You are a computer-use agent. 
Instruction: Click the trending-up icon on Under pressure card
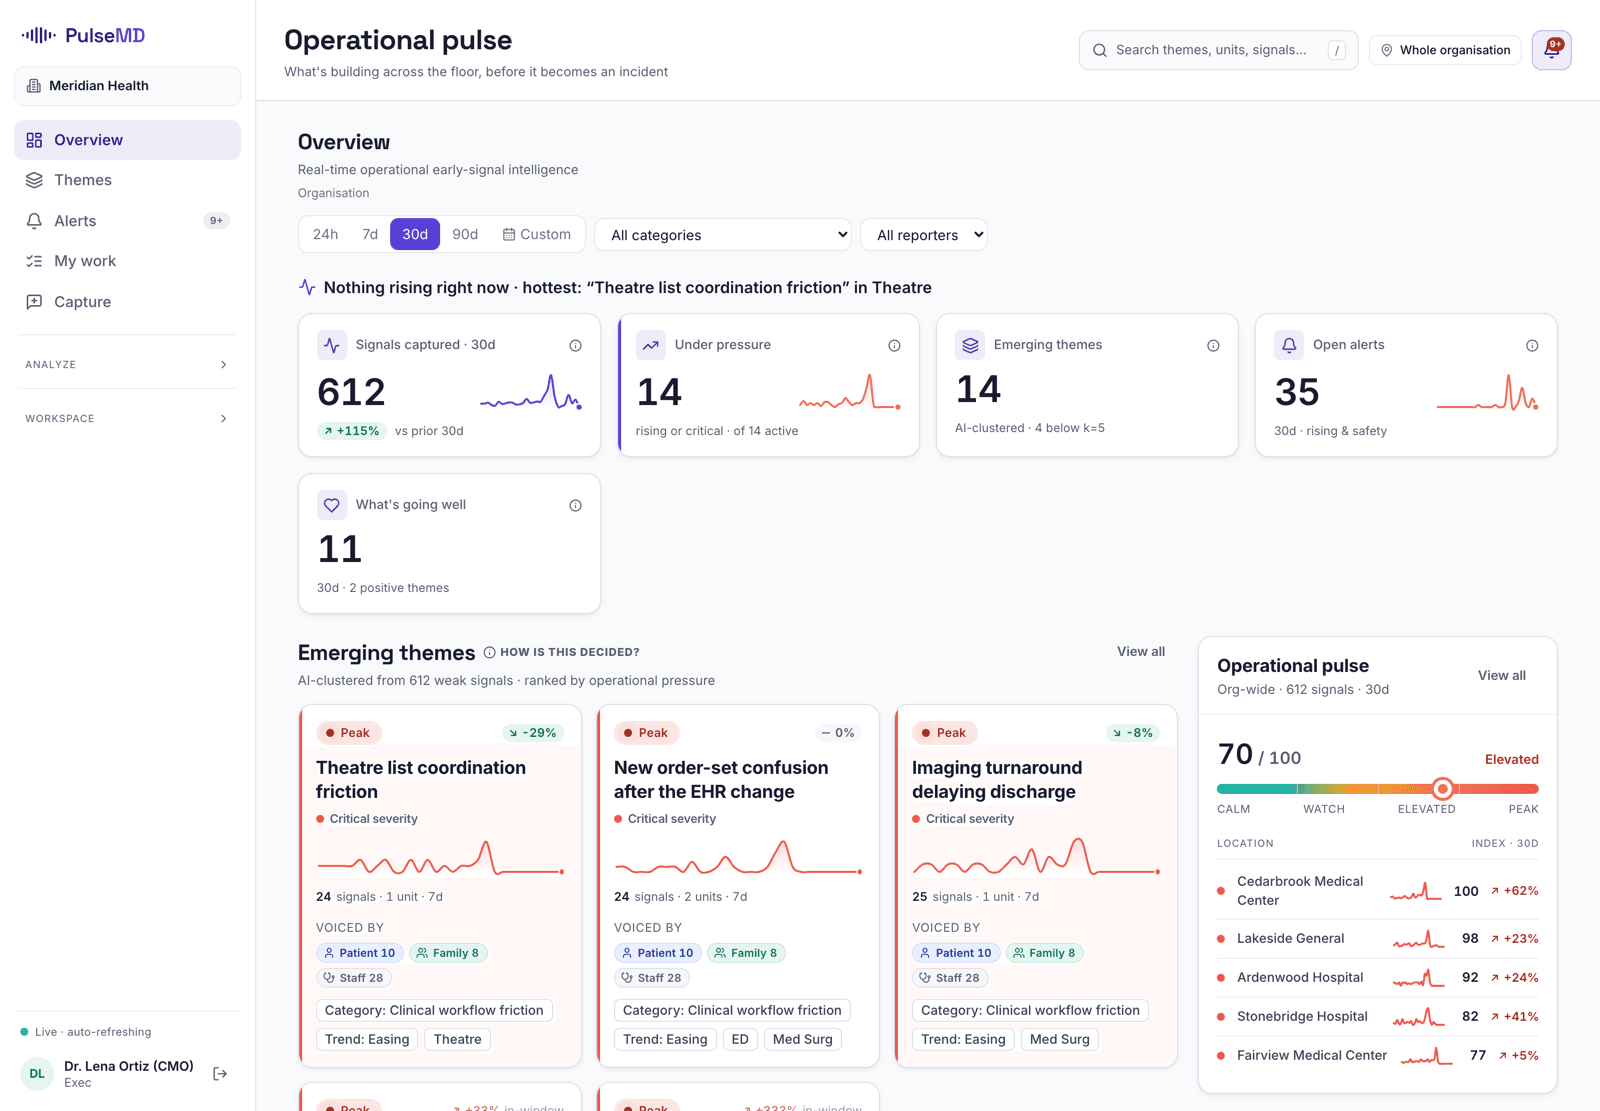[x=651, y=345]
